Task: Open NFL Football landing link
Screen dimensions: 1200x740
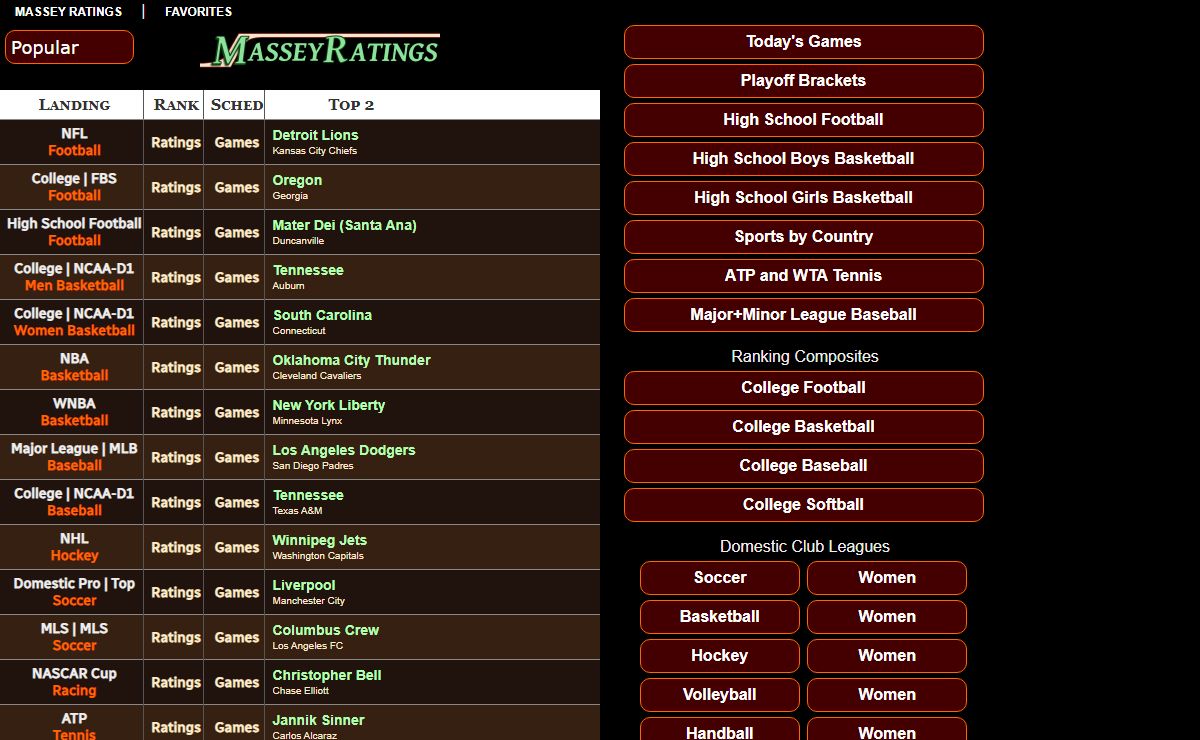Action: [74, 142]
